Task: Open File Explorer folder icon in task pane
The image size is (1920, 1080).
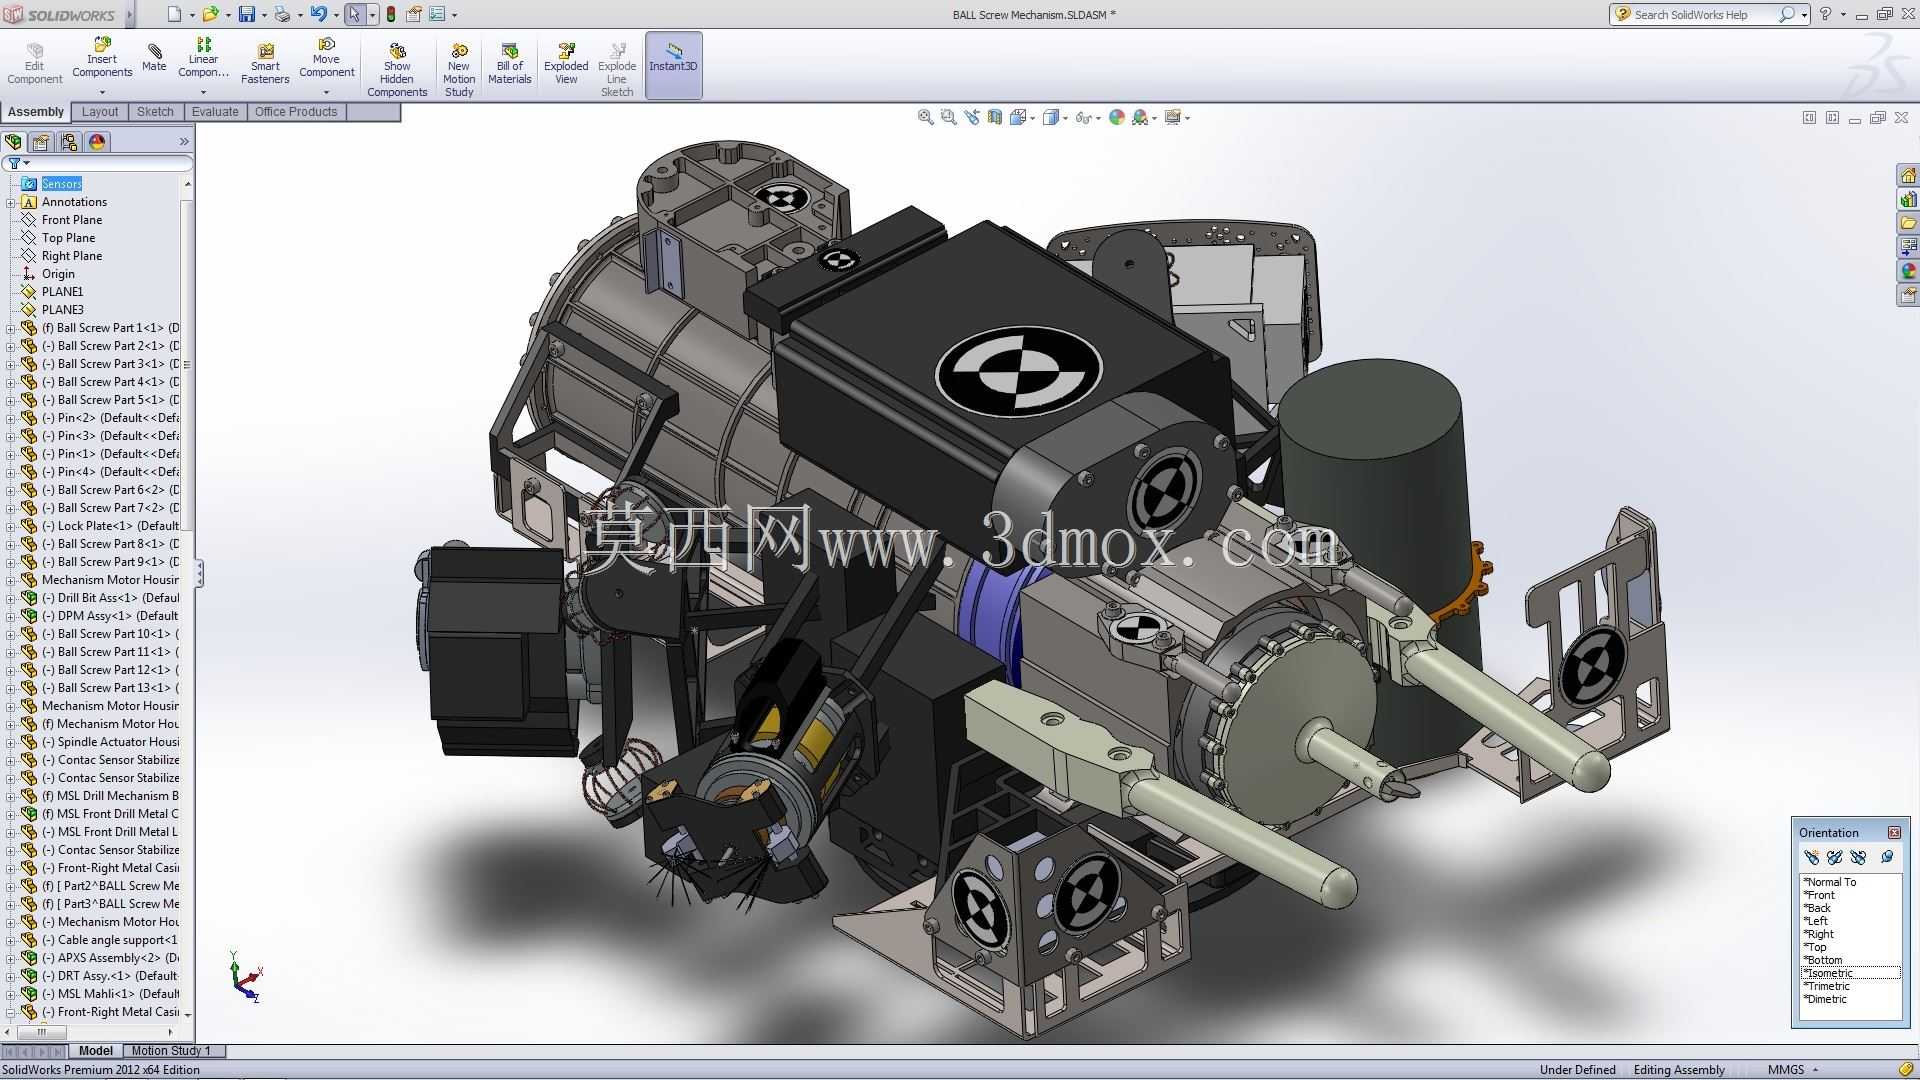Action: tap(1908, 223)
